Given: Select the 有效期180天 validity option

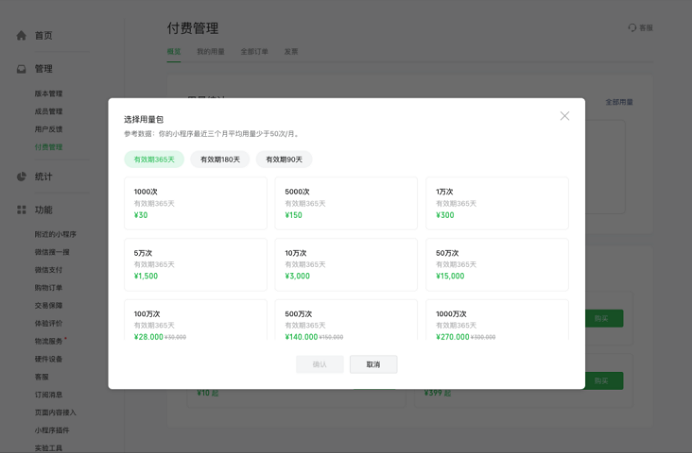Looking at the screenshot, I should tap(220, 159).
